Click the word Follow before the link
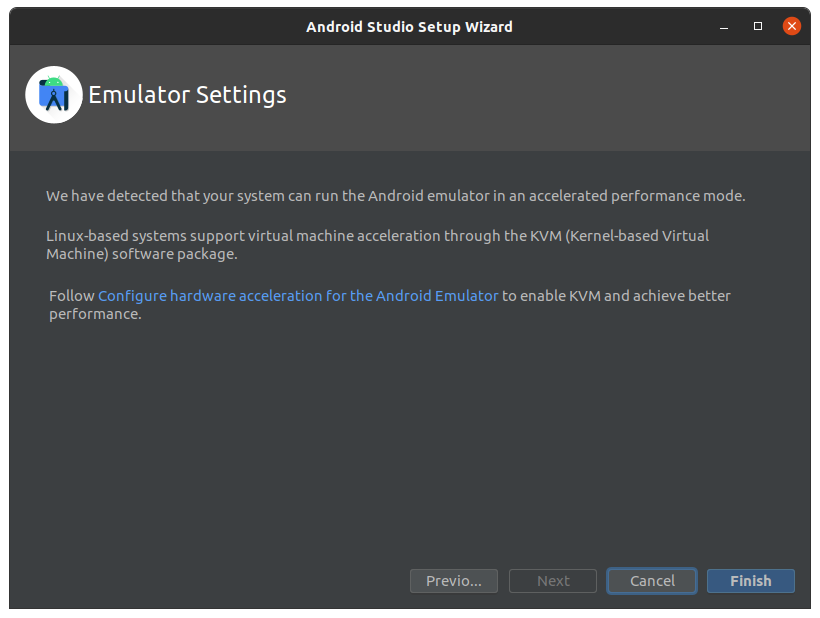Viewport: 820px width, 618px height. click(x=72, y=296)
